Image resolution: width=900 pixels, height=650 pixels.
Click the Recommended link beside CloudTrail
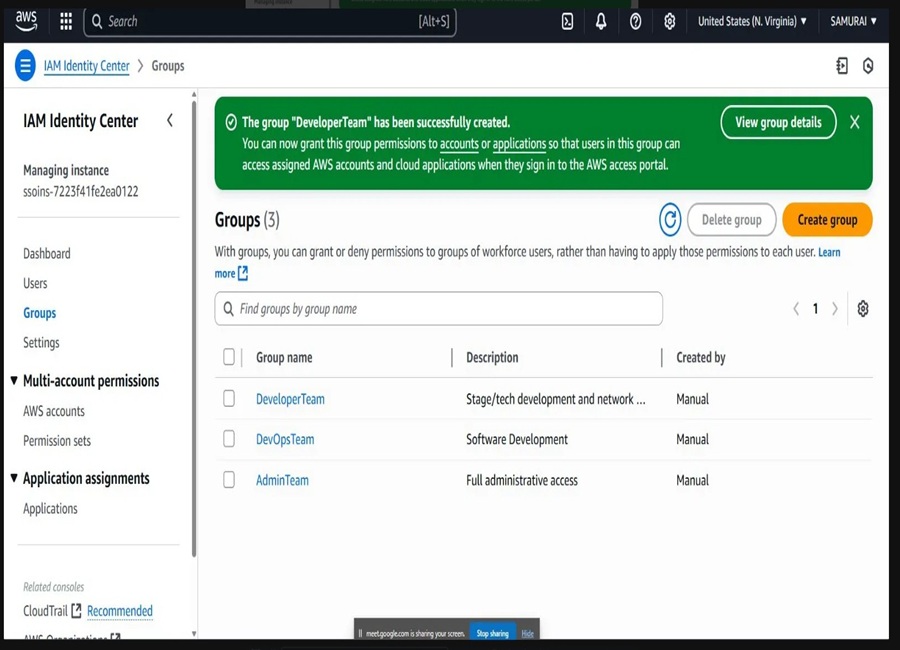(x=120, y=611)
